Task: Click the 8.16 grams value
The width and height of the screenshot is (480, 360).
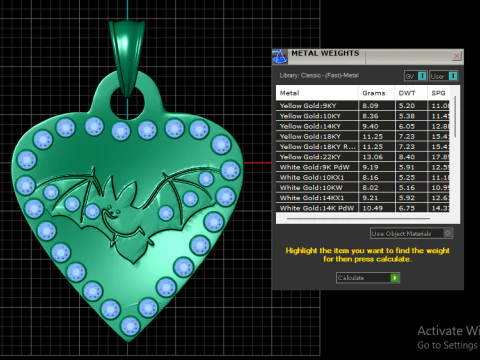Action: (370, 177)
